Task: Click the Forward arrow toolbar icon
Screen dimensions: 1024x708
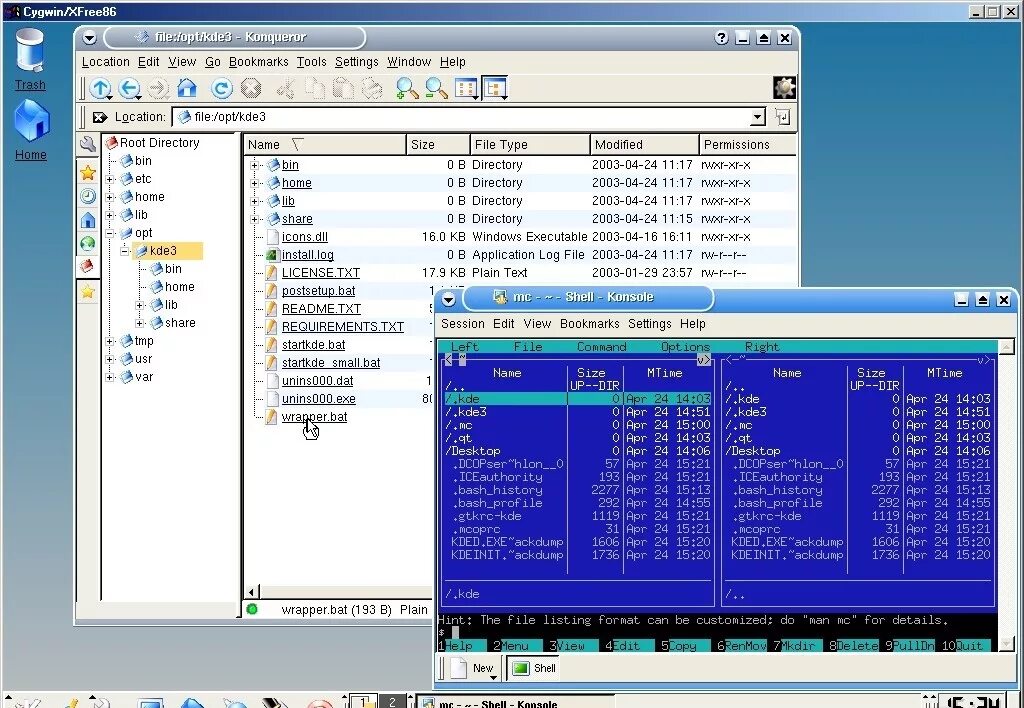Action: pos(157,88)
